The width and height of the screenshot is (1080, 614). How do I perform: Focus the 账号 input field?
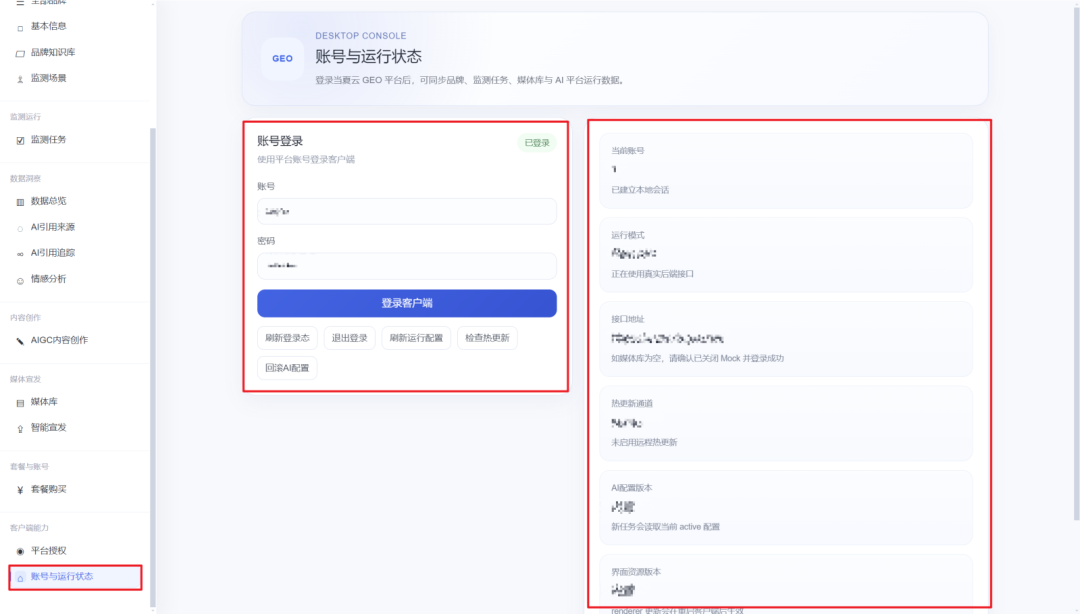tap(407, 212)
